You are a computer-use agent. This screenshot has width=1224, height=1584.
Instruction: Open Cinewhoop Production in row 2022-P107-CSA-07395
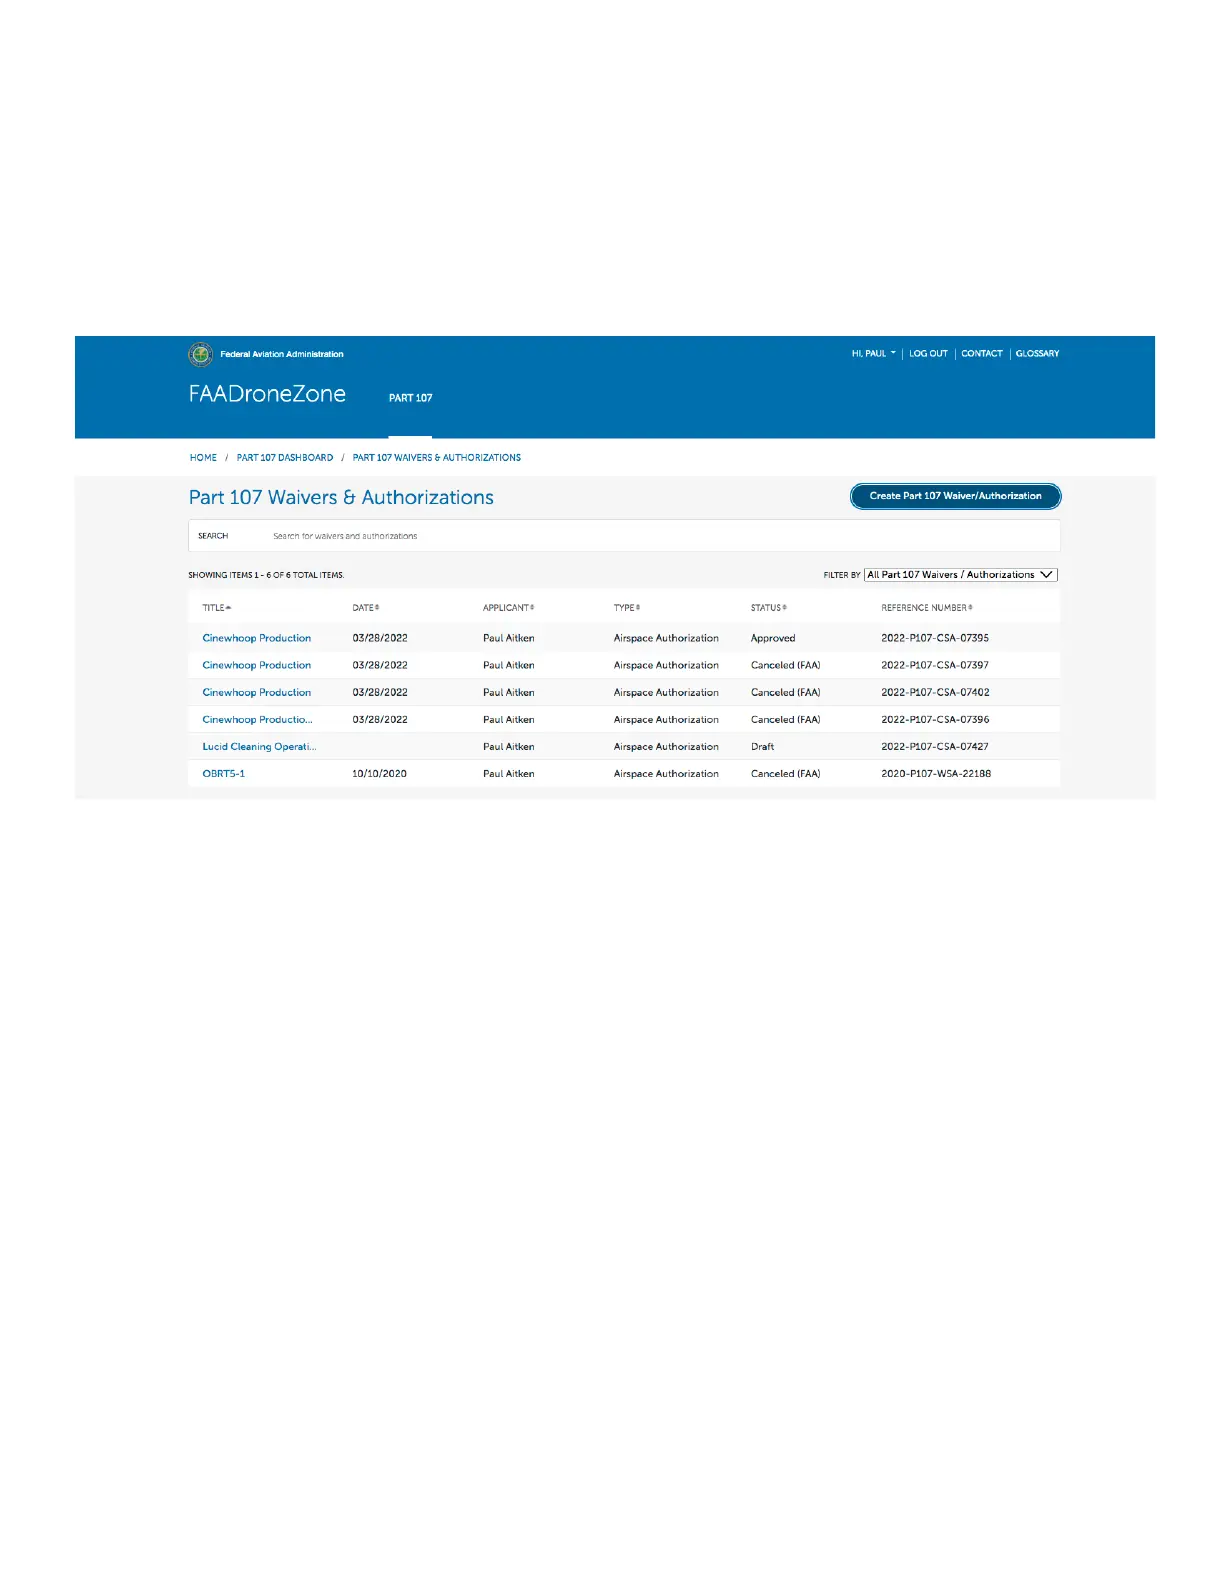(x=257, y=638)
